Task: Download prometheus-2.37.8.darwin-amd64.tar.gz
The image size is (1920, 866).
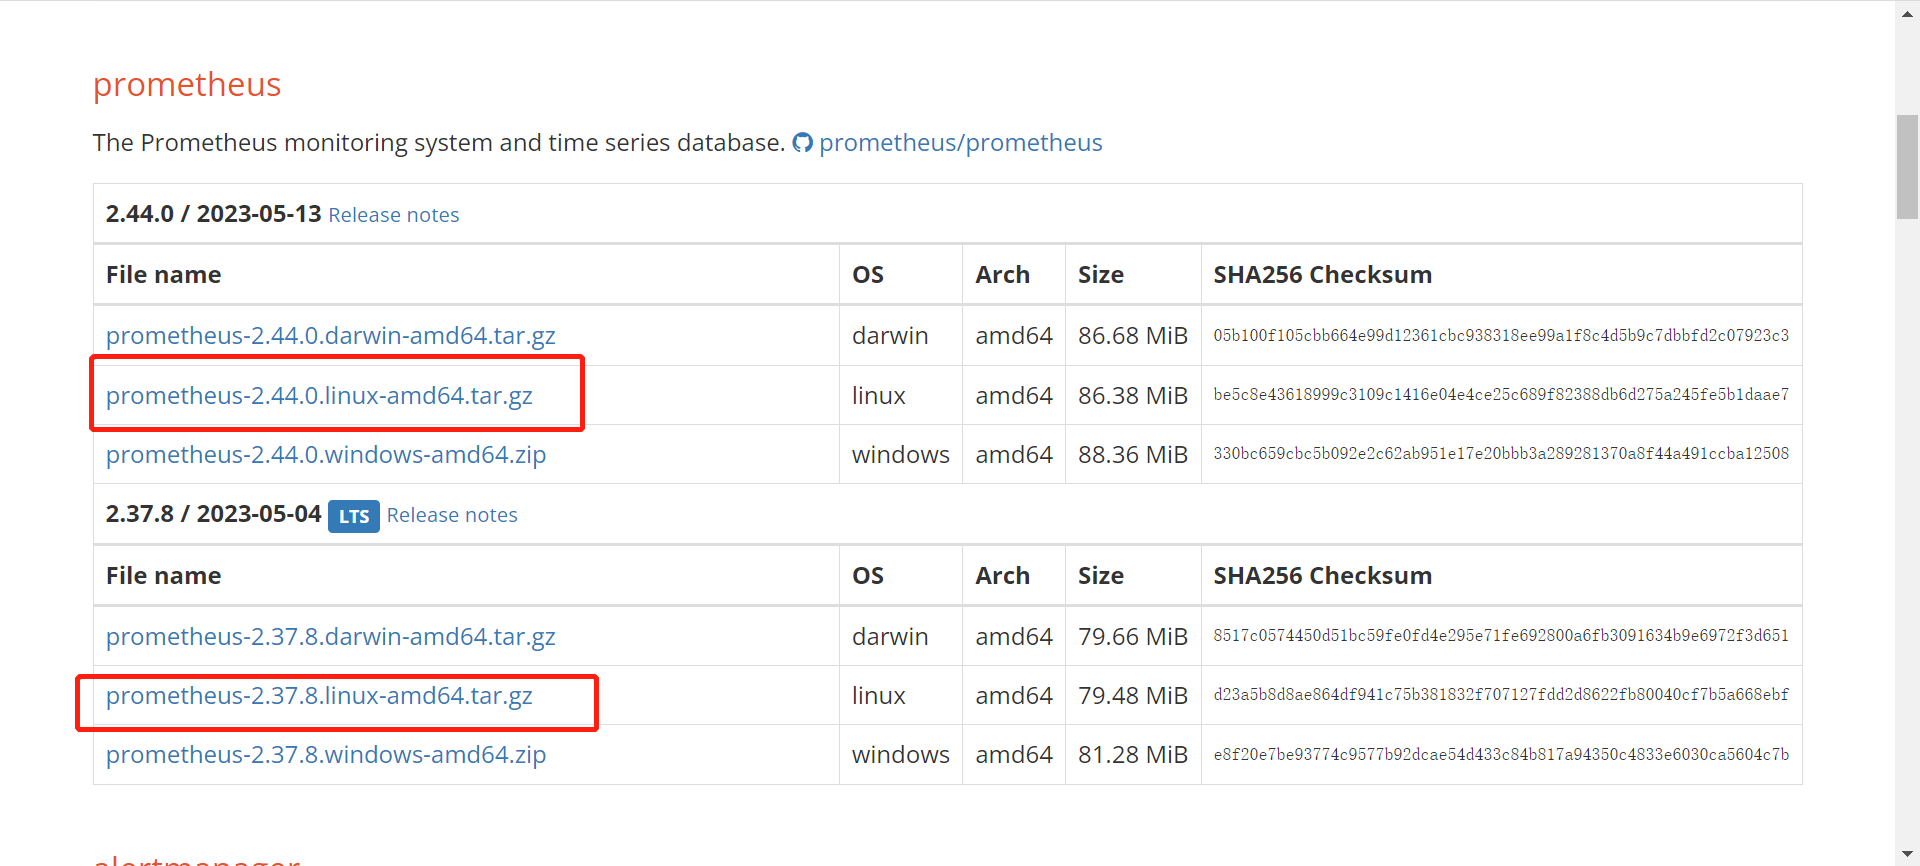Action: [330, 637]
